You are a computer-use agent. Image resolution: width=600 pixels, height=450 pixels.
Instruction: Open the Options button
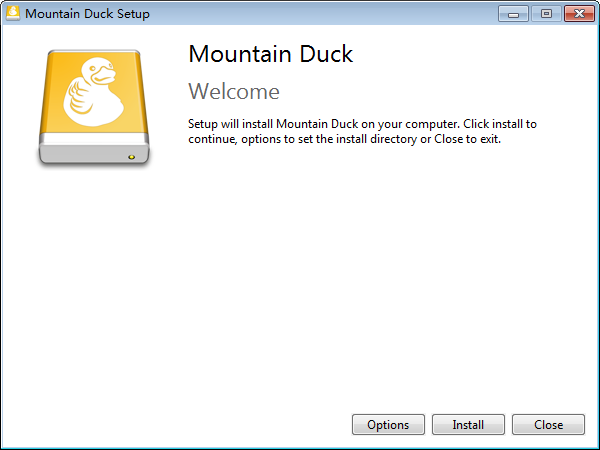click(x=388, y=425)
